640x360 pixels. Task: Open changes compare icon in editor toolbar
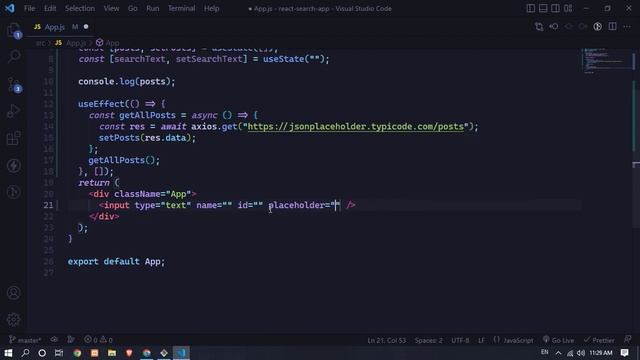click(539, 27)
